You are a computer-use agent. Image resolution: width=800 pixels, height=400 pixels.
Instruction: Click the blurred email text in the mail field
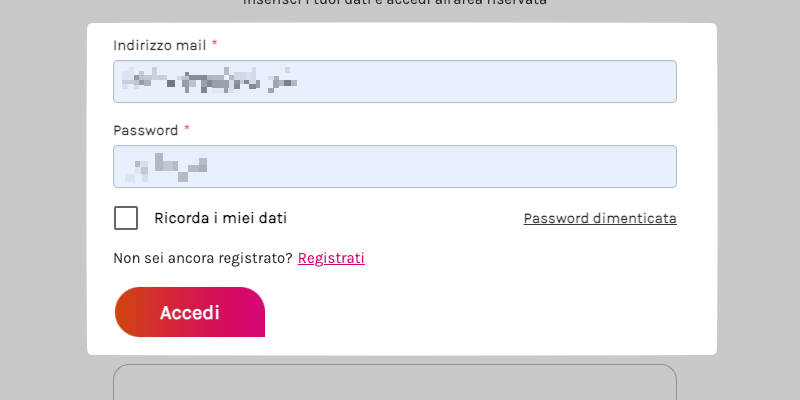[209, 81]
